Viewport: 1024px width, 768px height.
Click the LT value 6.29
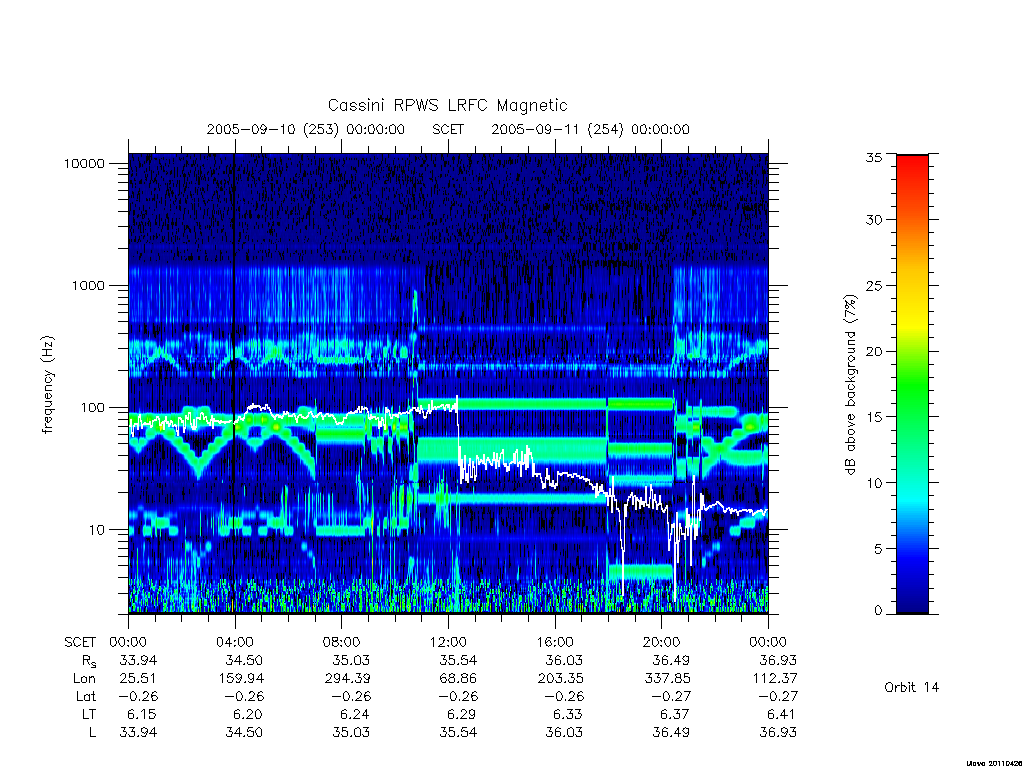pos(462,714)
